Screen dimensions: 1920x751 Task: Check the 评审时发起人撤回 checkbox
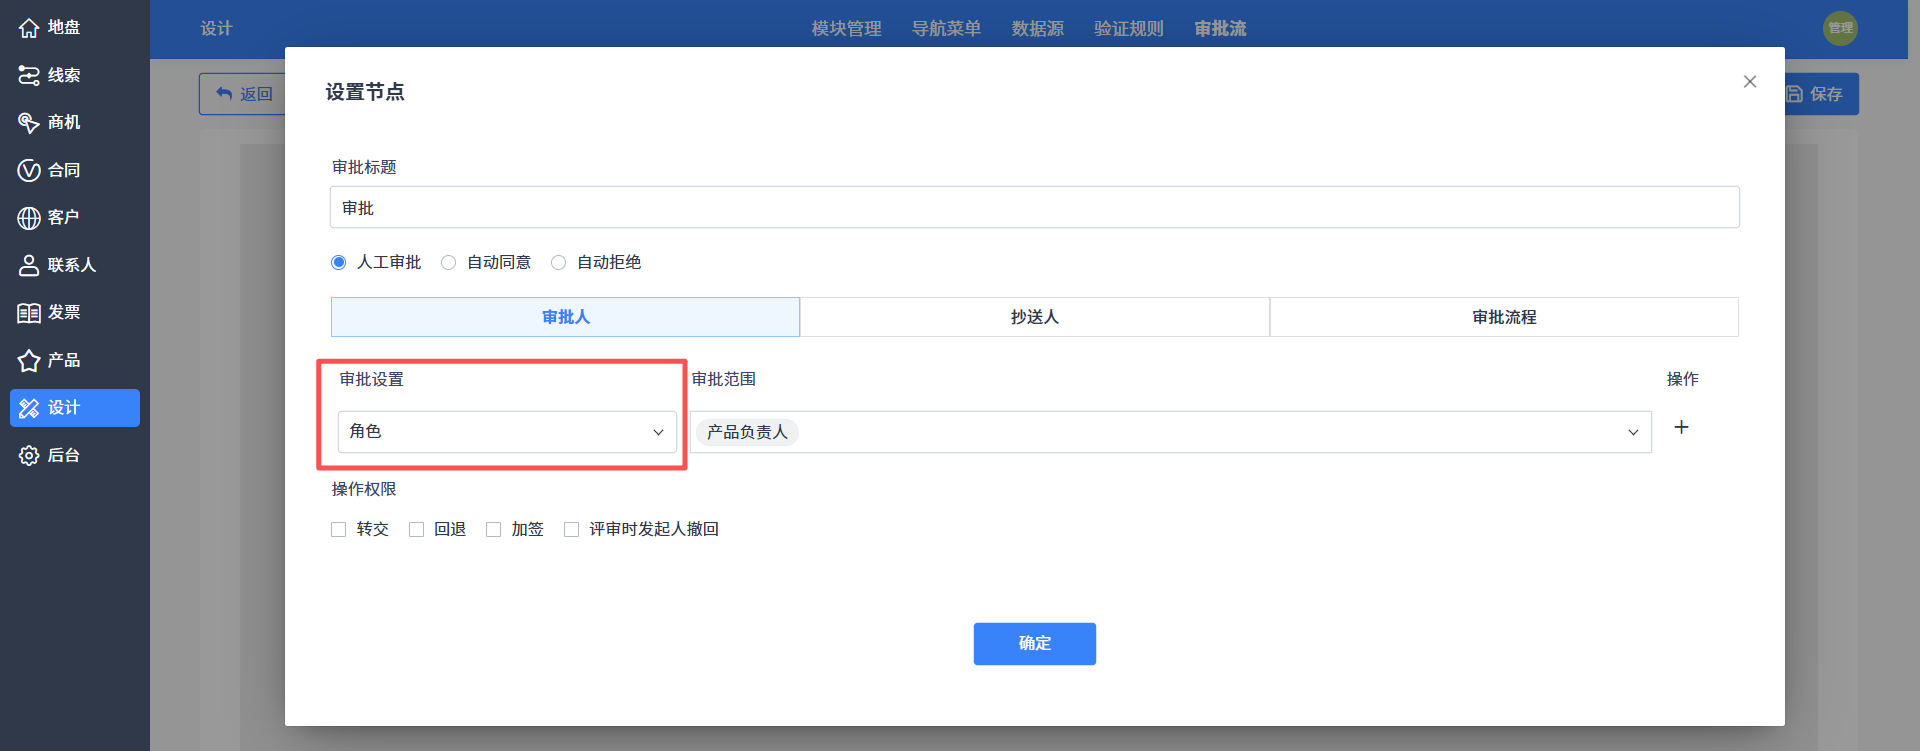click(571, 529)
